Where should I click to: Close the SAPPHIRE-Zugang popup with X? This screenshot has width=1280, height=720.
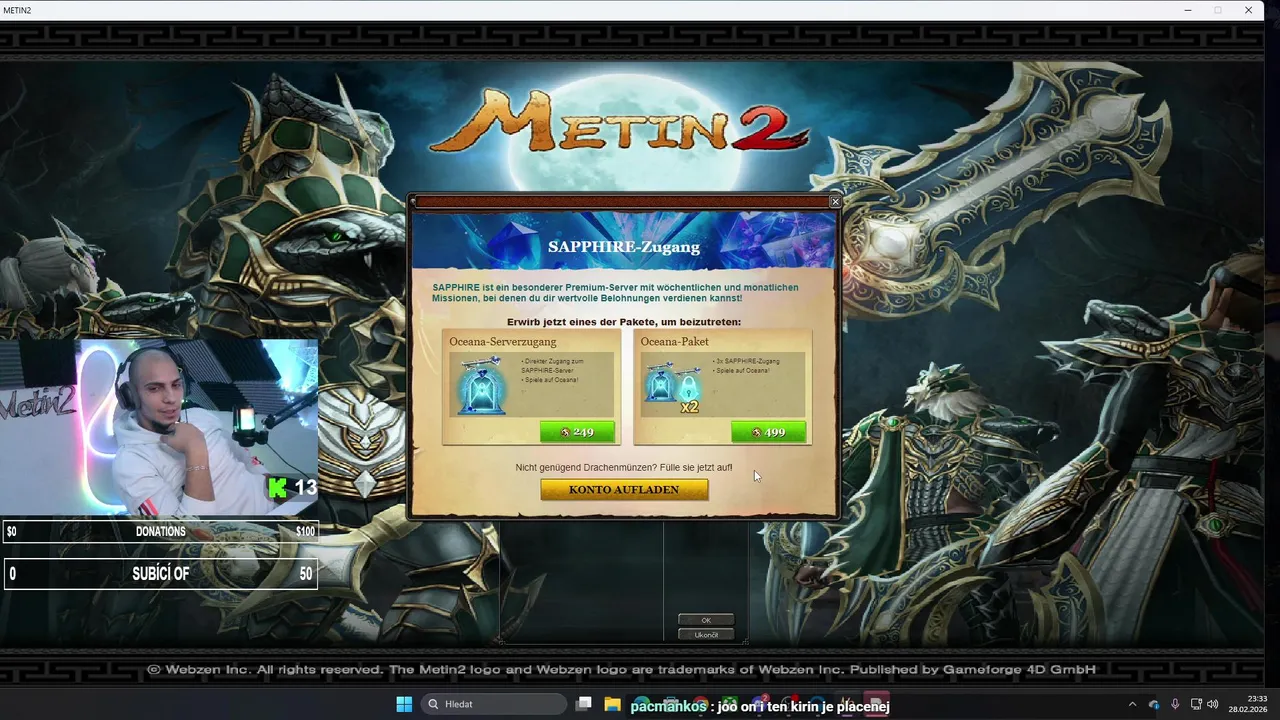(x=835, y=202)
